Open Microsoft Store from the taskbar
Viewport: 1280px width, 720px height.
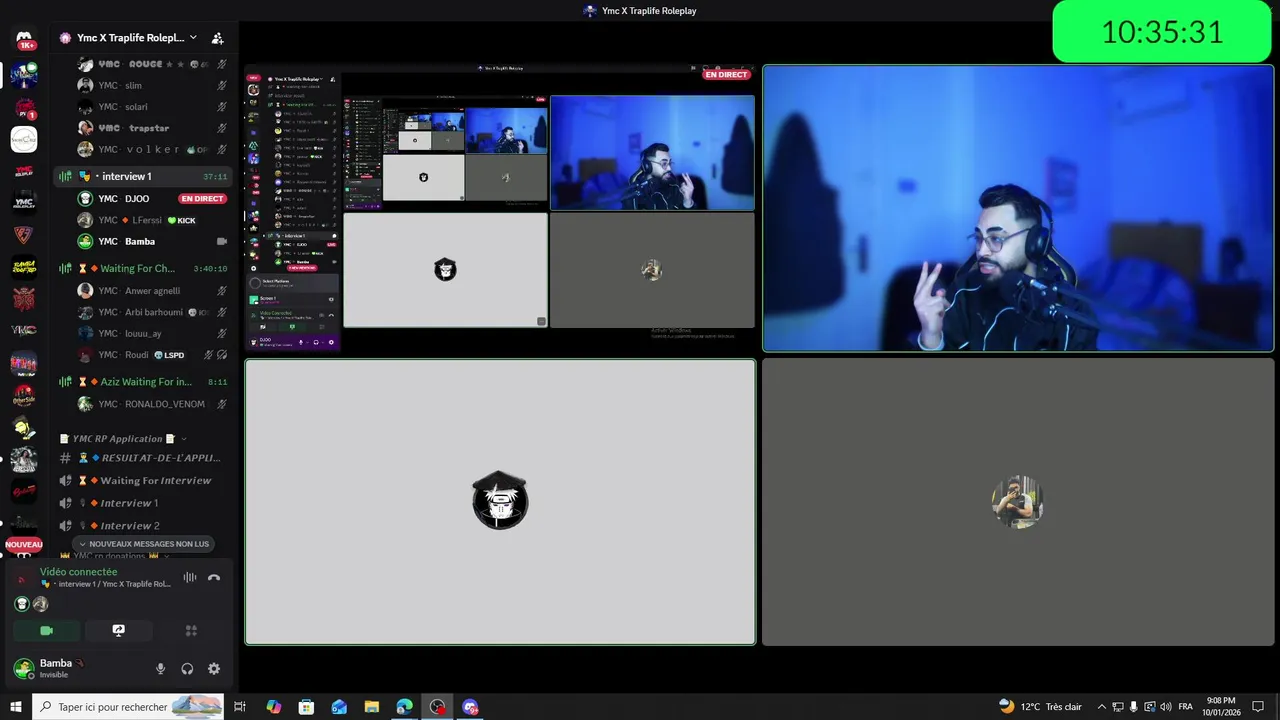point(306,707)
